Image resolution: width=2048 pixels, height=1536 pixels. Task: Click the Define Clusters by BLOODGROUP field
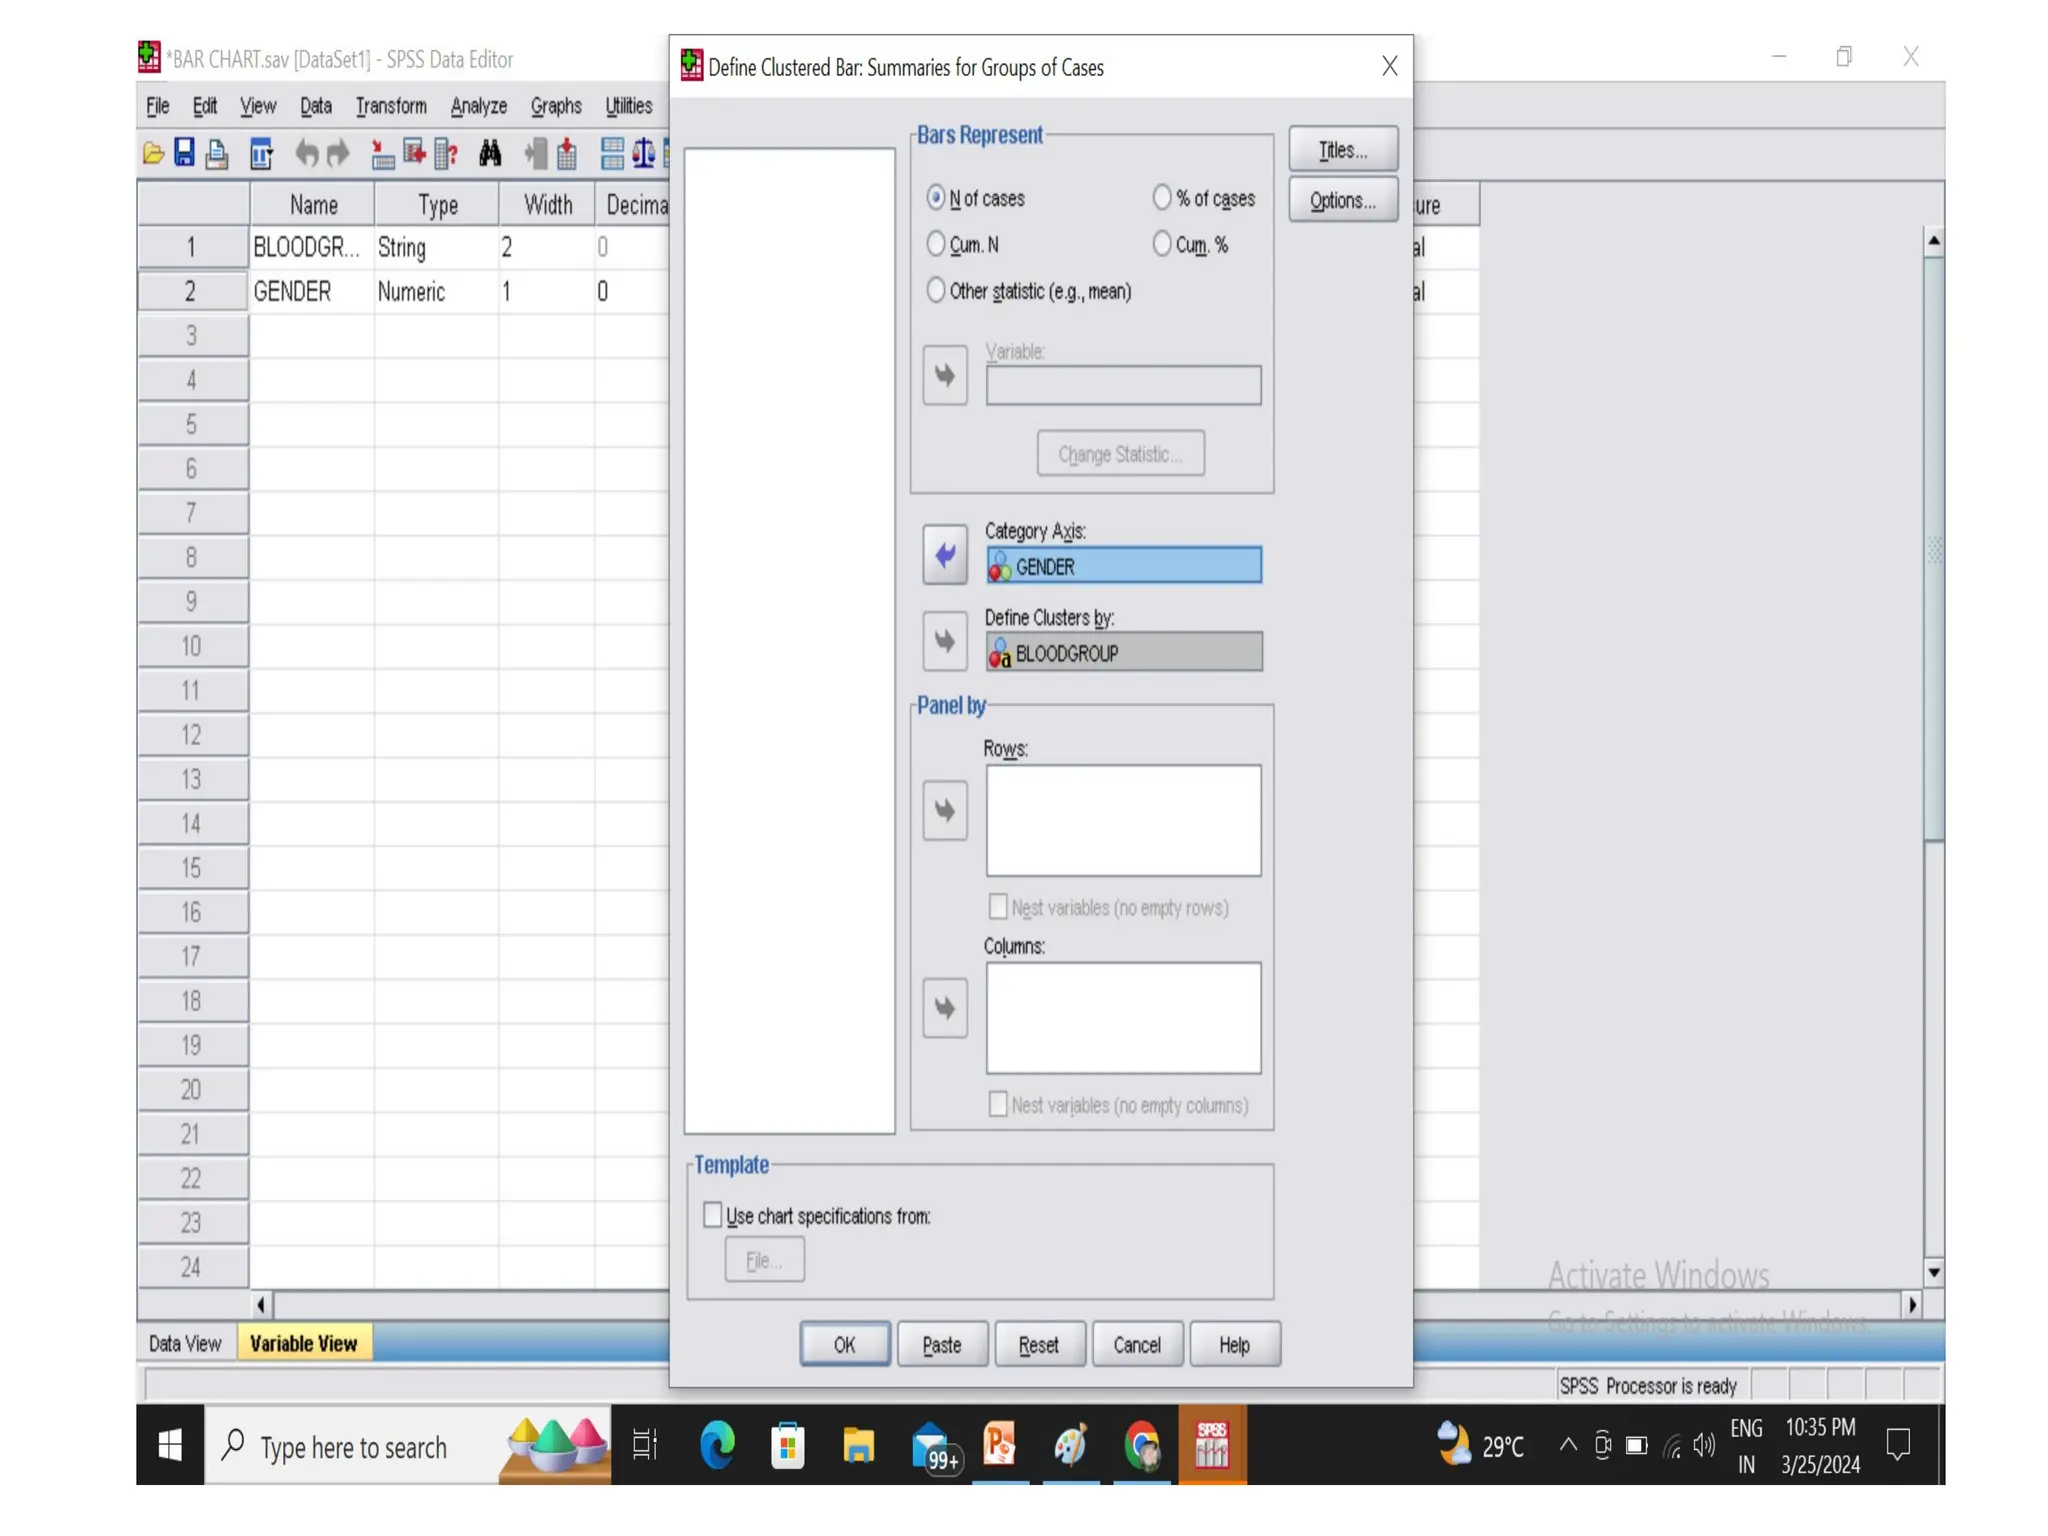(x=1123, y=653)
